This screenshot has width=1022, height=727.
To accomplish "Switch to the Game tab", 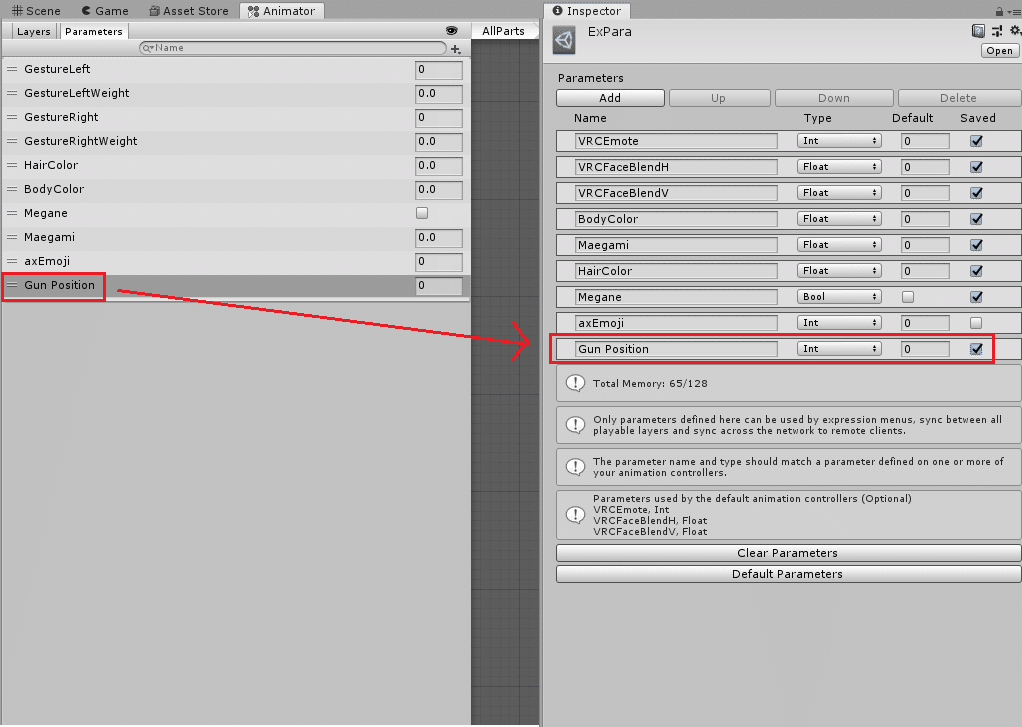I will pos(105,11).
